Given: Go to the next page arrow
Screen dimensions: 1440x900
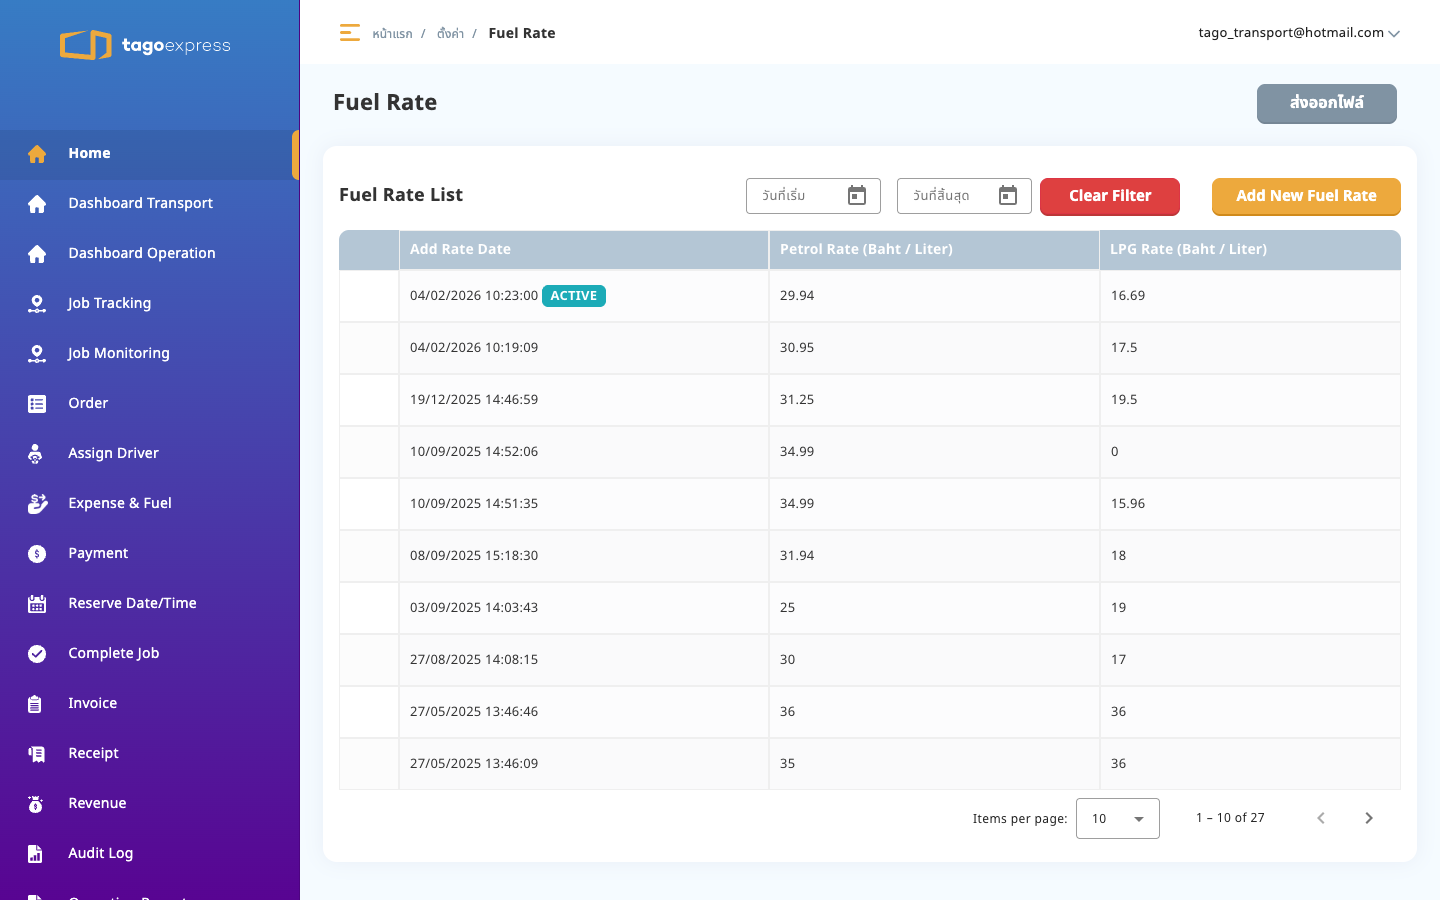Looking at the screenshot, I should [x=1369, y=818].
